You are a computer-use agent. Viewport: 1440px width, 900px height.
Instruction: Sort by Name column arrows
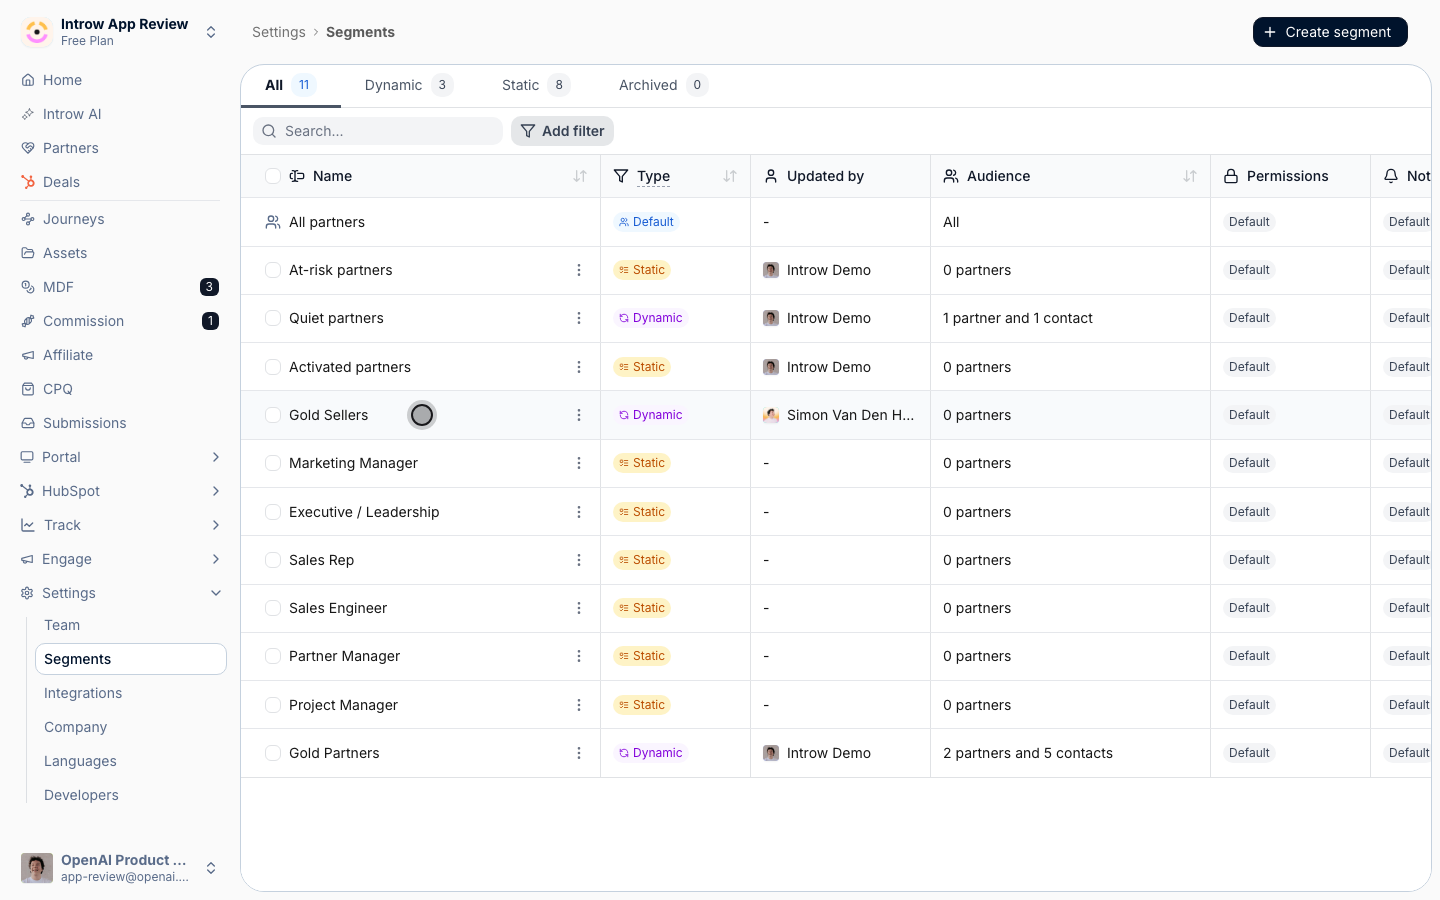580,176
